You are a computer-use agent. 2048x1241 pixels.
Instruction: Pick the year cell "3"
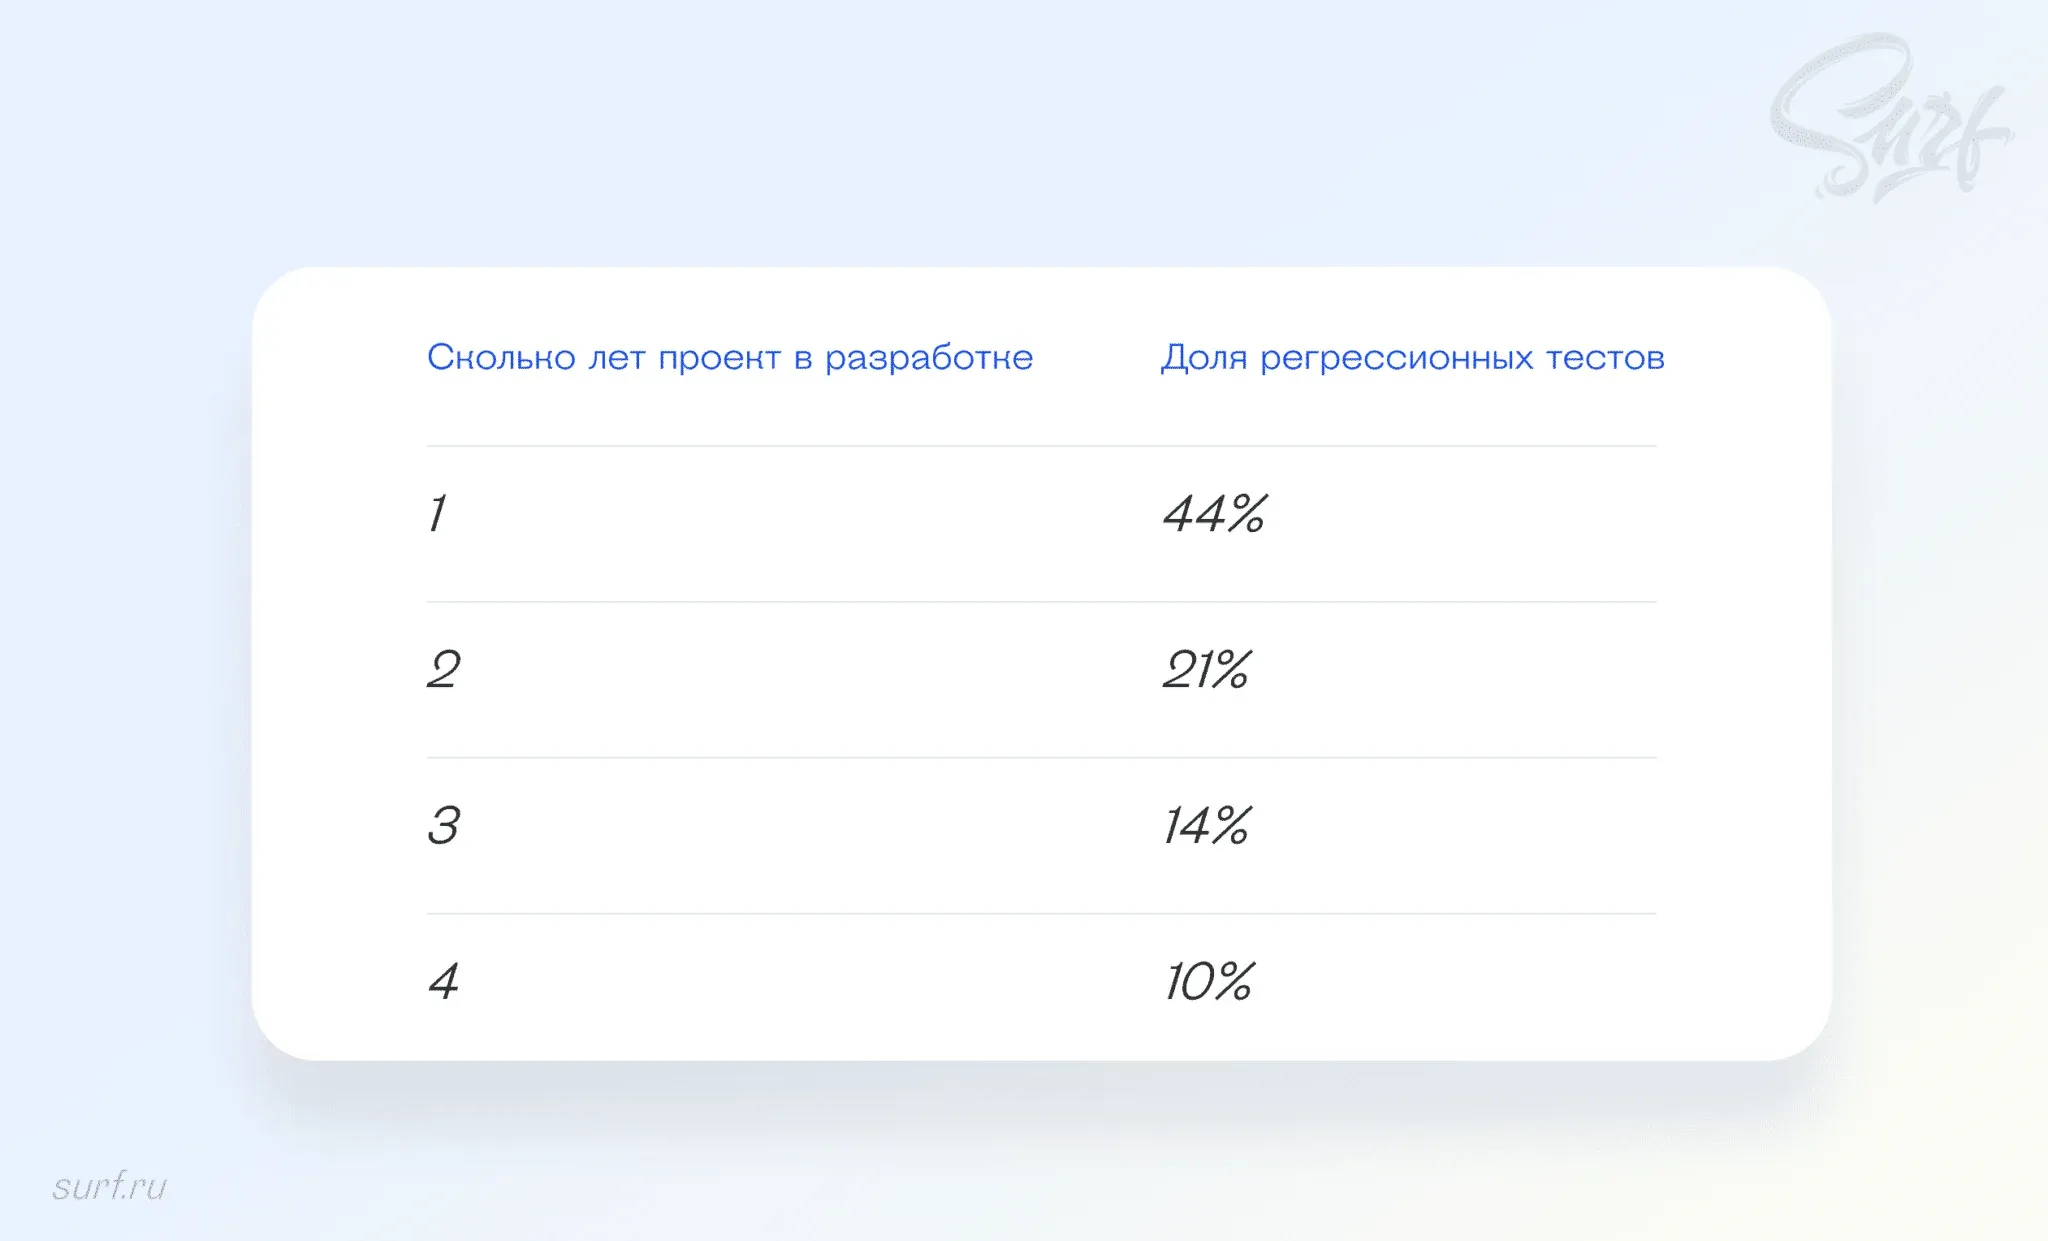tap(444, 826)
